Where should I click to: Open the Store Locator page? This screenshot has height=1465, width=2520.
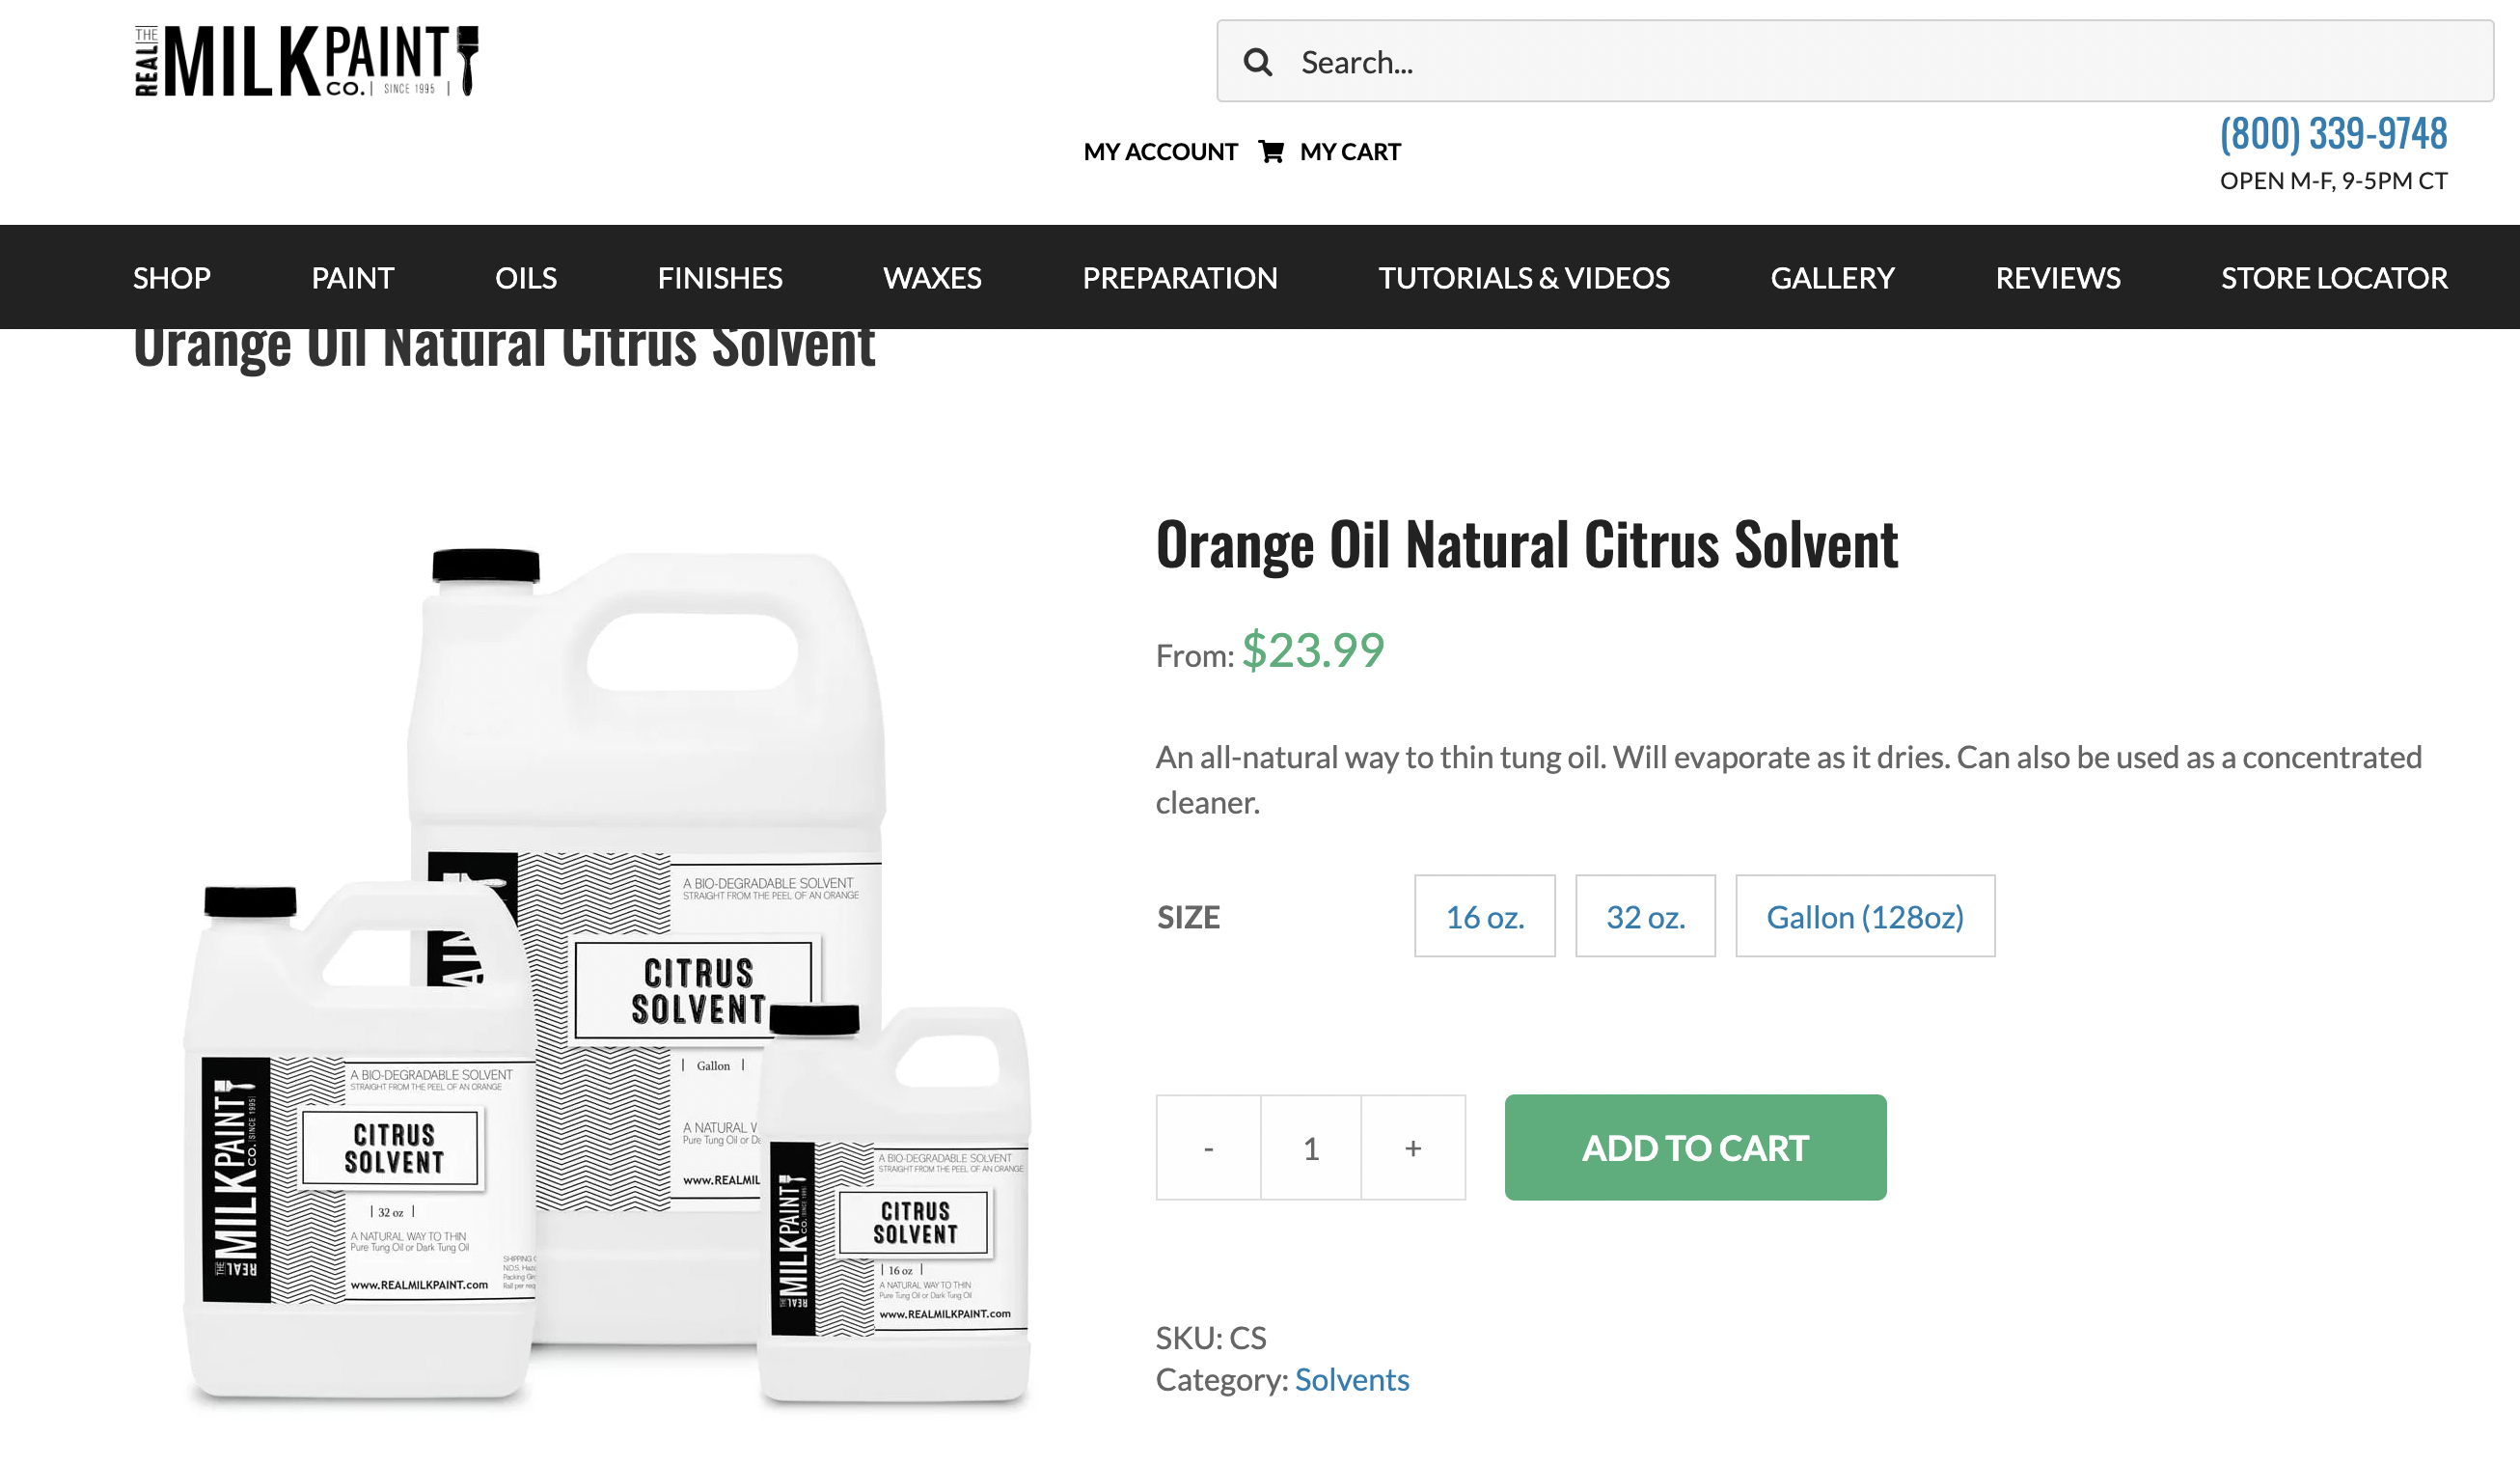pos(2334,278)
